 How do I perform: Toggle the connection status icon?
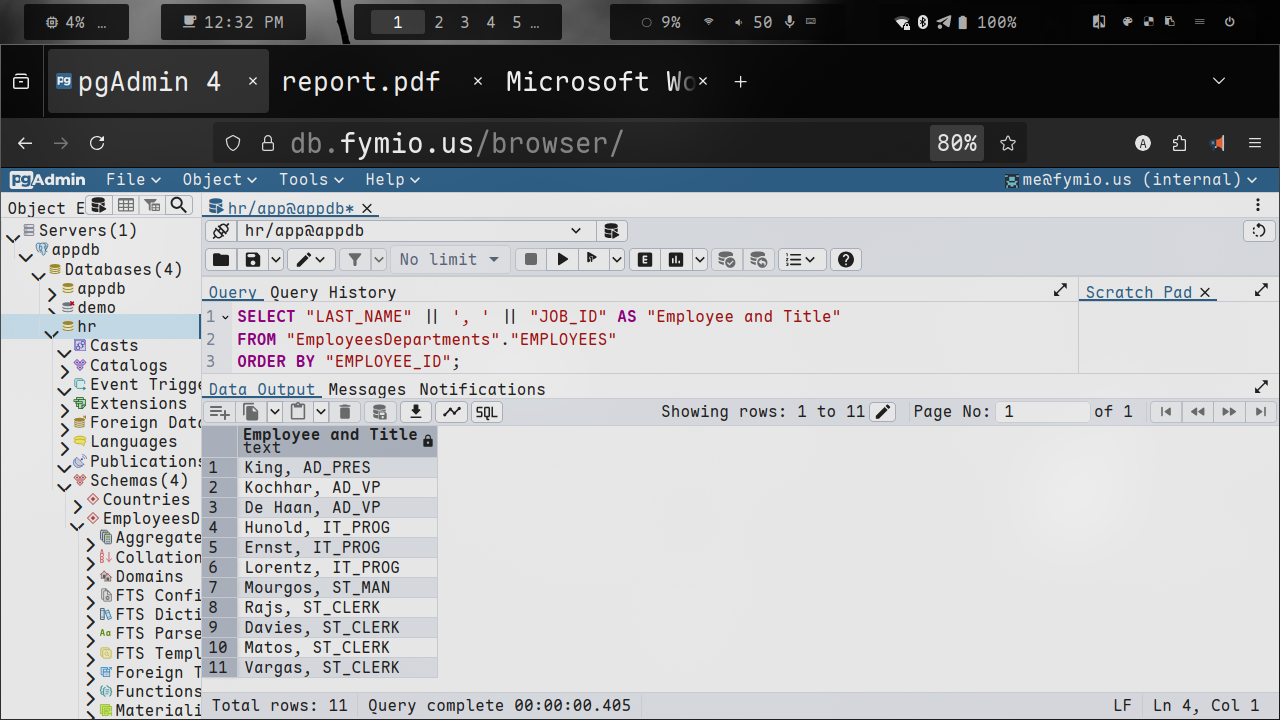click(221, 231)
